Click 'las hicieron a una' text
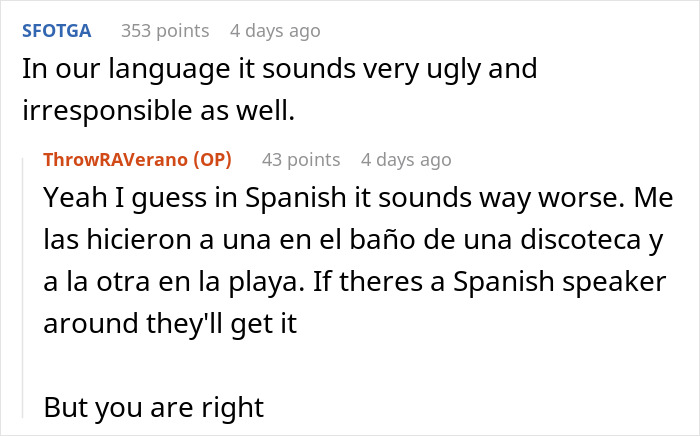The width and height of the screenshot is (700, 436). (157, 239)
